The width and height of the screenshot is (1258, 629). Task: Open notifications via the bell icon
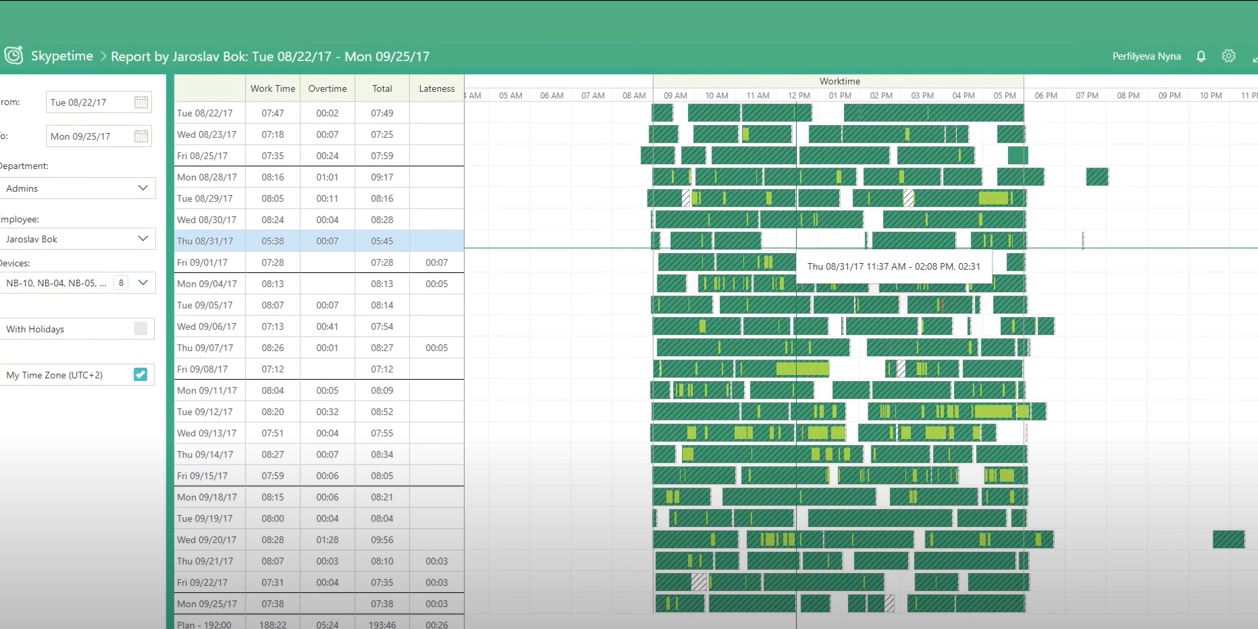[1201, 56]
